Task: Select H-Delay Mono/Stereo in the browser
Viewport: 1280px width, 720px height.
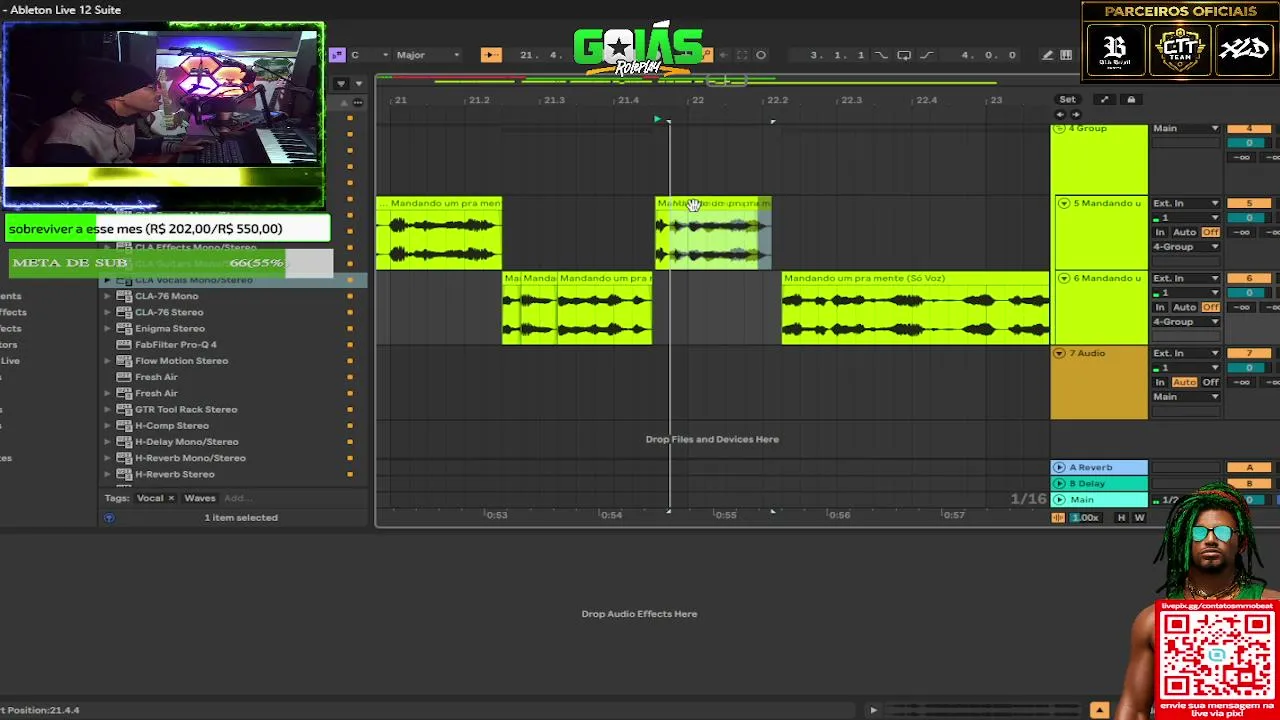Action: [x=186, y=442]
